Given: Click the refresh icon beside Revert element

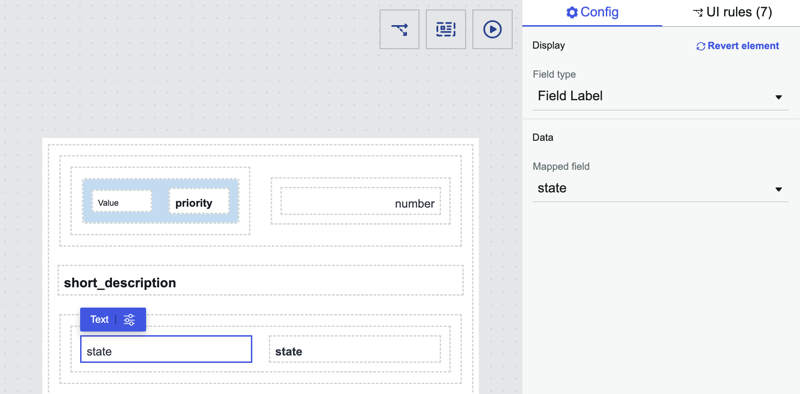Looking at the screenshot, I should pyautogui.click(x=701, y=46).
